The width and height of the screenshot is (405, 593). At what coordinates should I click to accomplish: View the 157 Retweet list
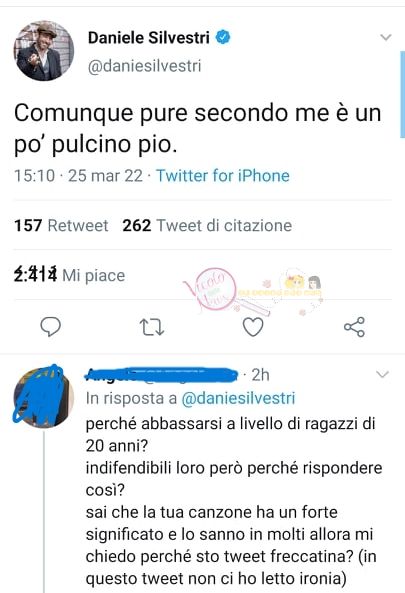pos(61,226)
